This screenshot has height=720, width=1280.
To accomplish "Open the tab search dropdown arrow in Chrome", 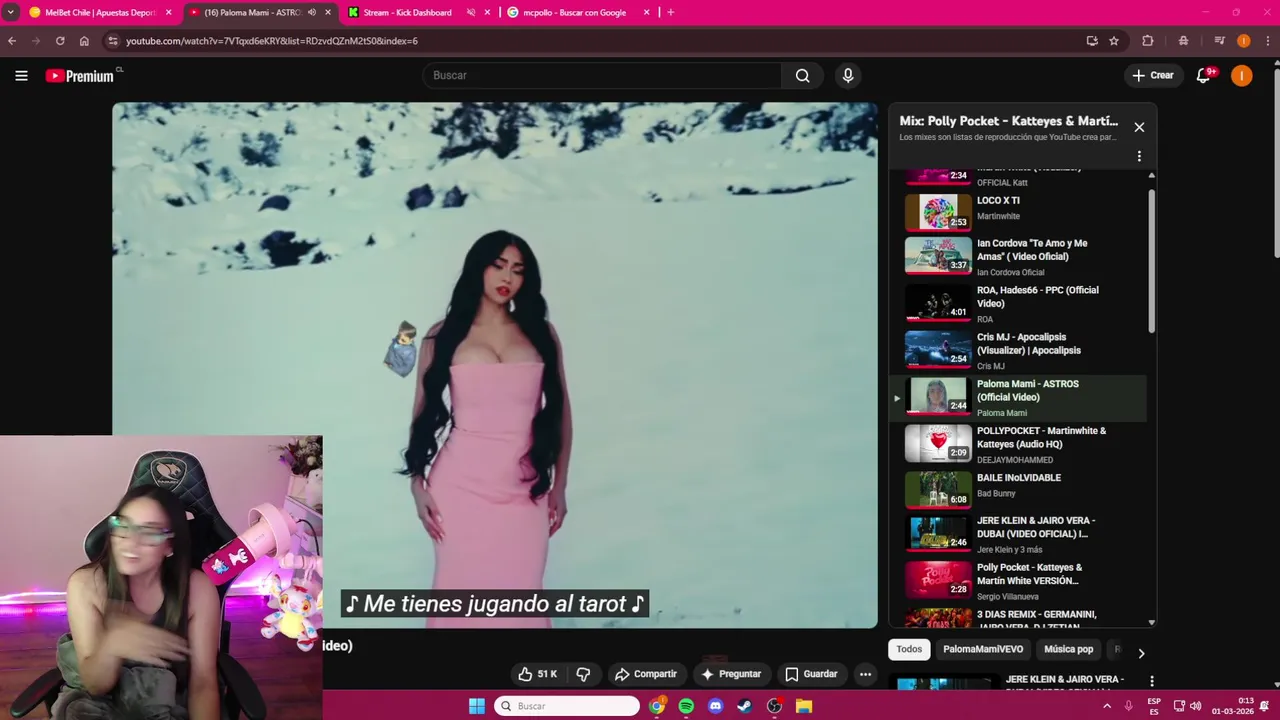I will point(10,13).
